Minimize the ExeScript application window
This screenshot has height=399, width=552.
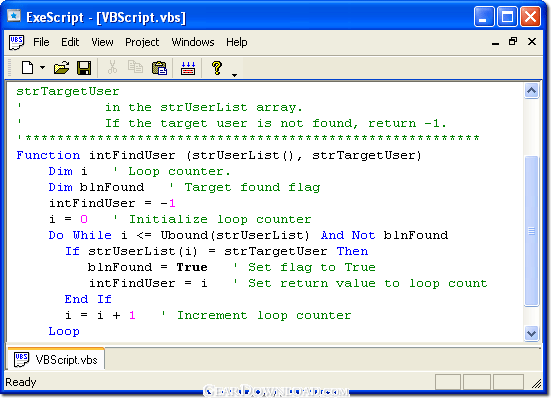(484, 17)
